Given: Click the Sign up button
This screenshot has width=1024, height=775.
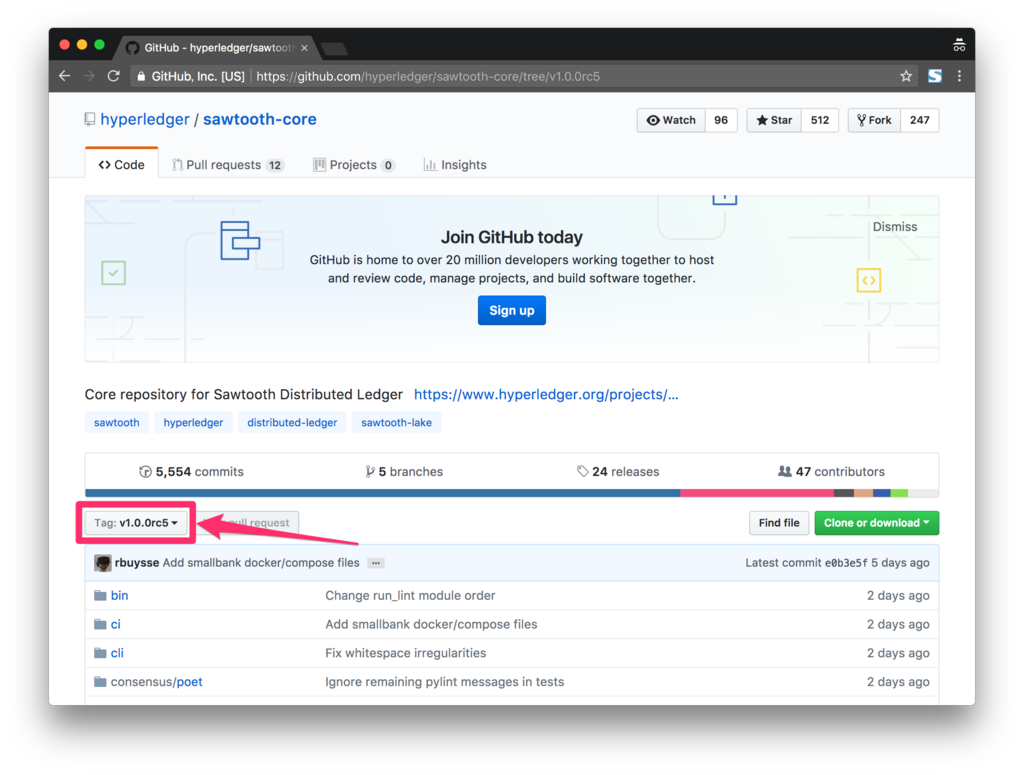Looking at the screenshot, I should [x=511, y=310].
